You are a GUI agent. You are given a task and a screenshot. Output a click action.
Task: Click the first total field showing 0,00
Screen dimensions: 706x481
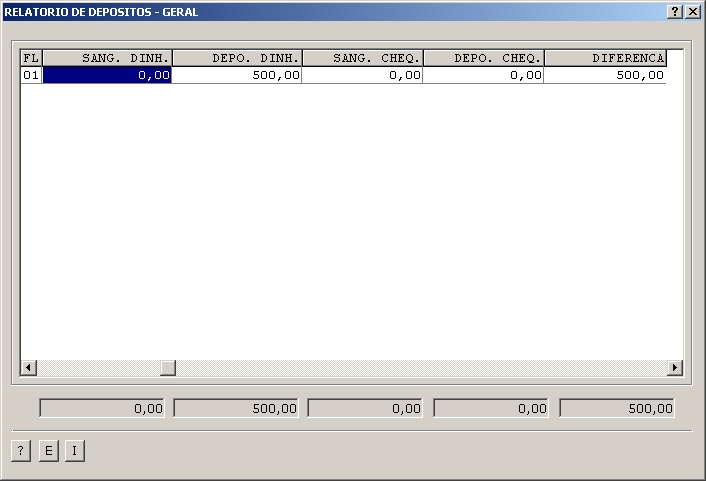click(x=102, y=408)
